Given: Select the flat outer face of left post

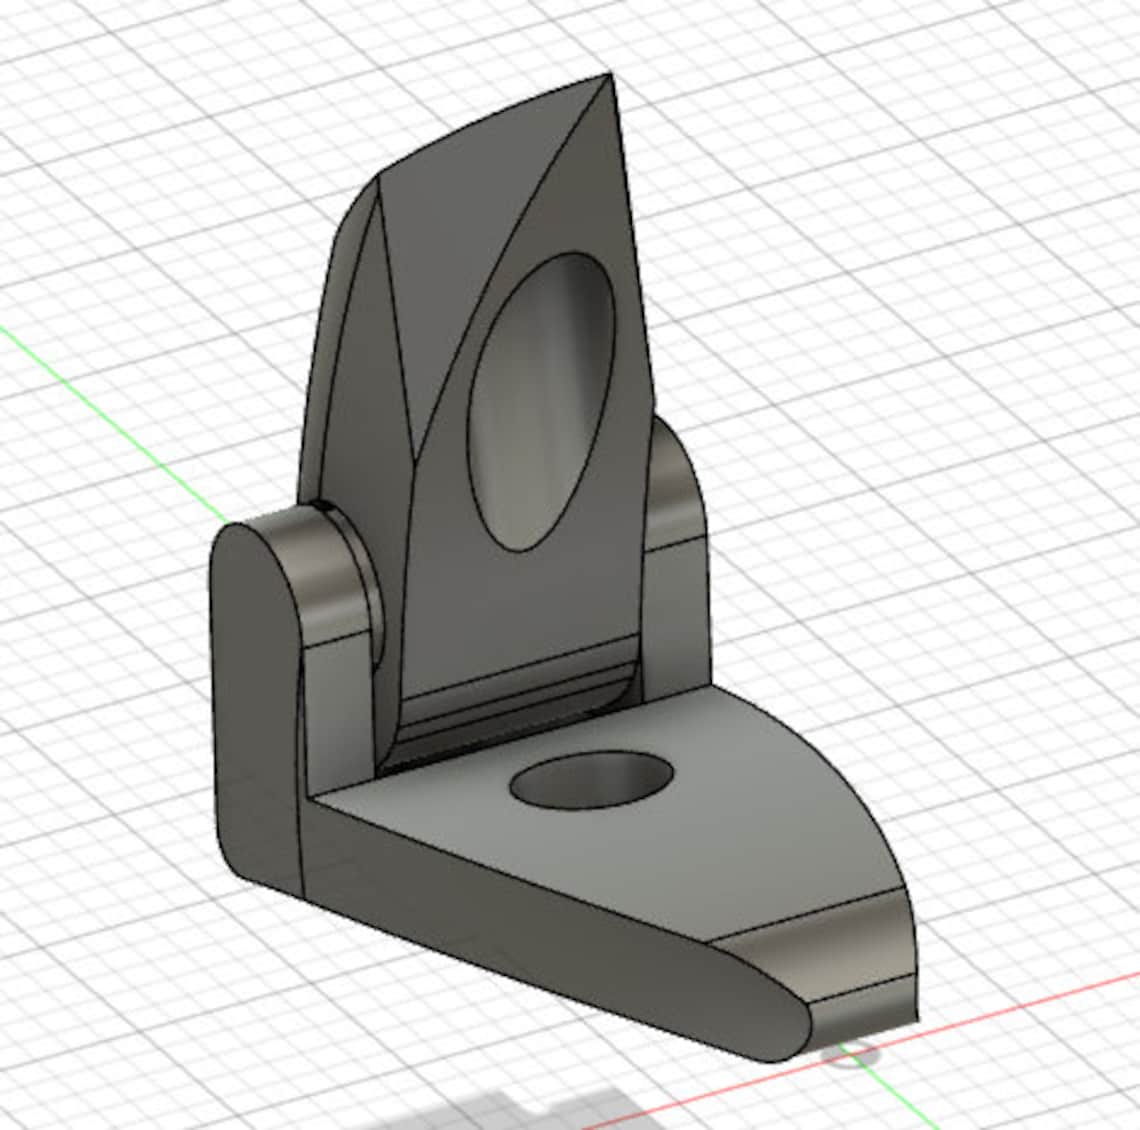Looking at the screenshot, I should pos(254,713).
